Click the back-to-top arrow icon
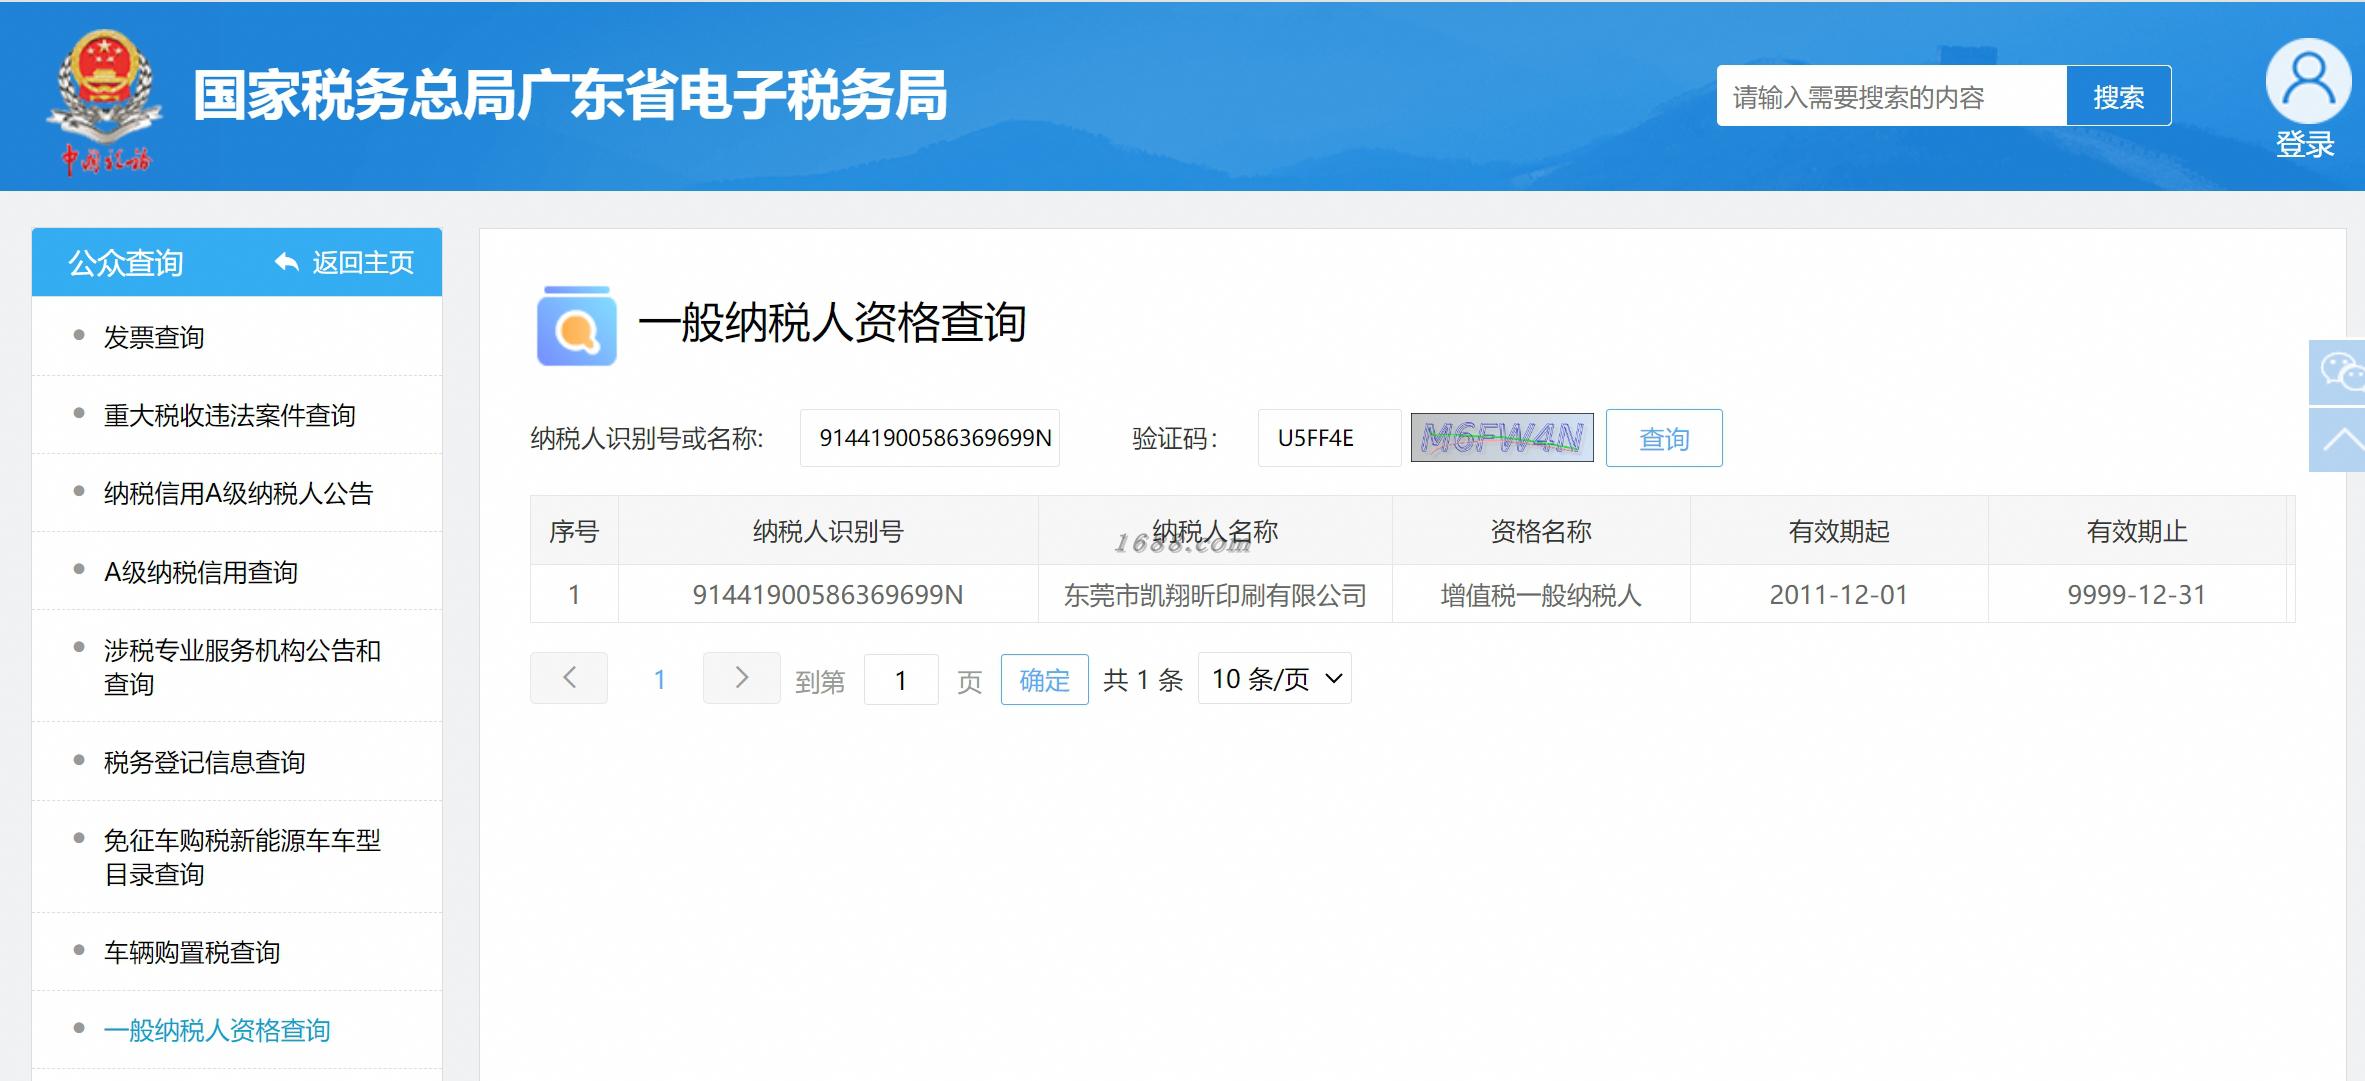2365x1081 pixels. [2339, 440]
